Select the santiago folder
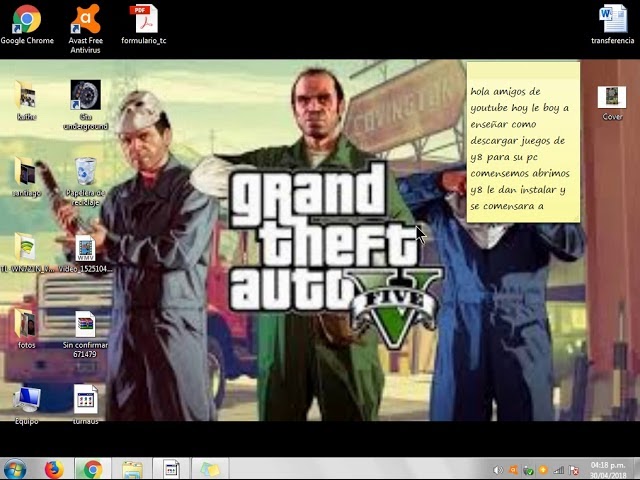640x480 pixels. [27, 177]
